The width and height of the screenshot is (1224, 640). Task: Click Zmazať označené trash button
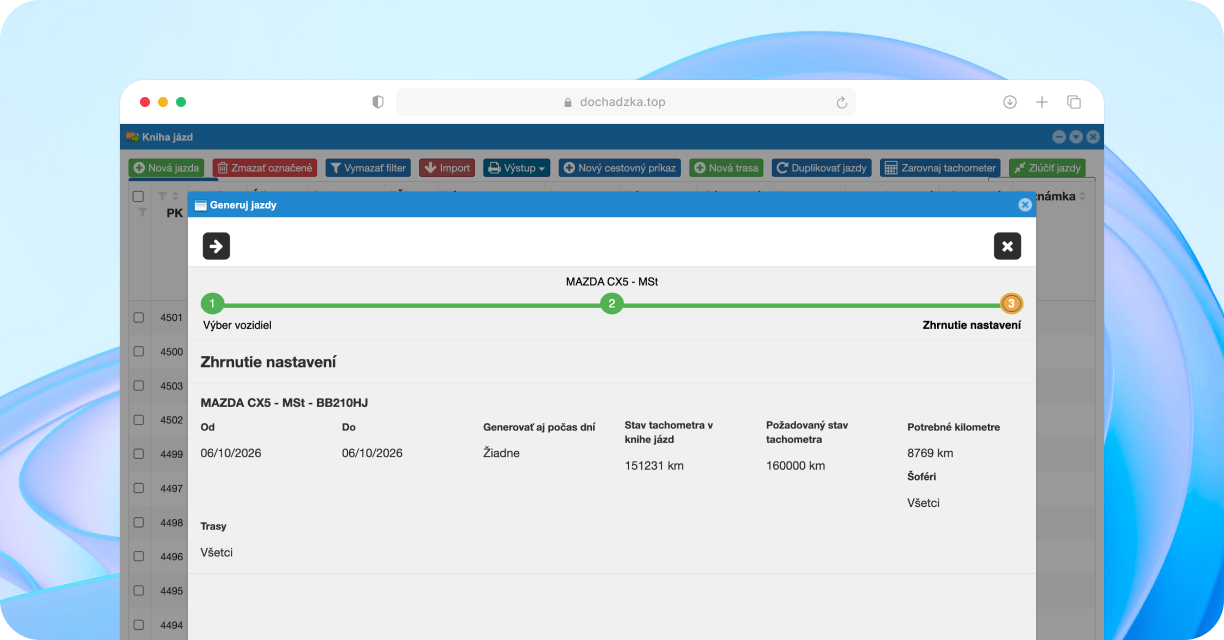coord(265,168)
